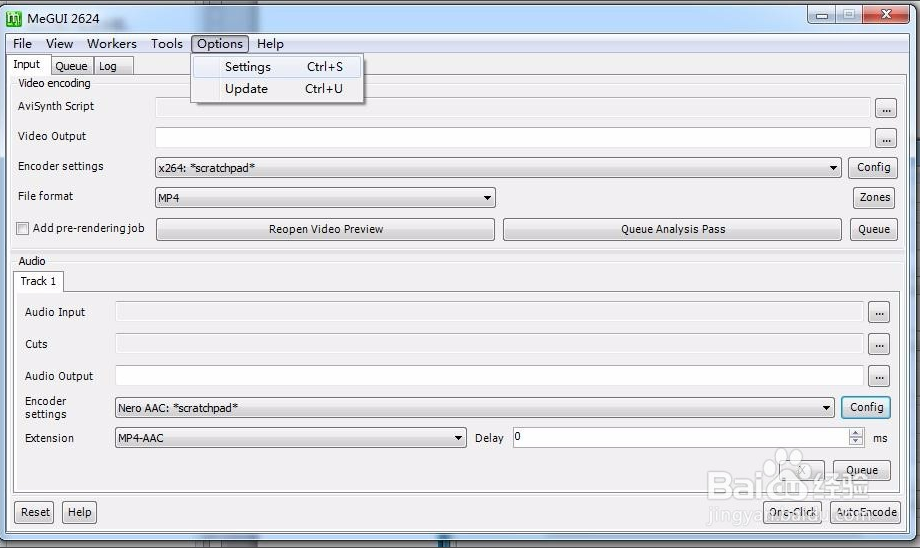Queue the video encoding job
920x548 pixels.
(874, 229)
